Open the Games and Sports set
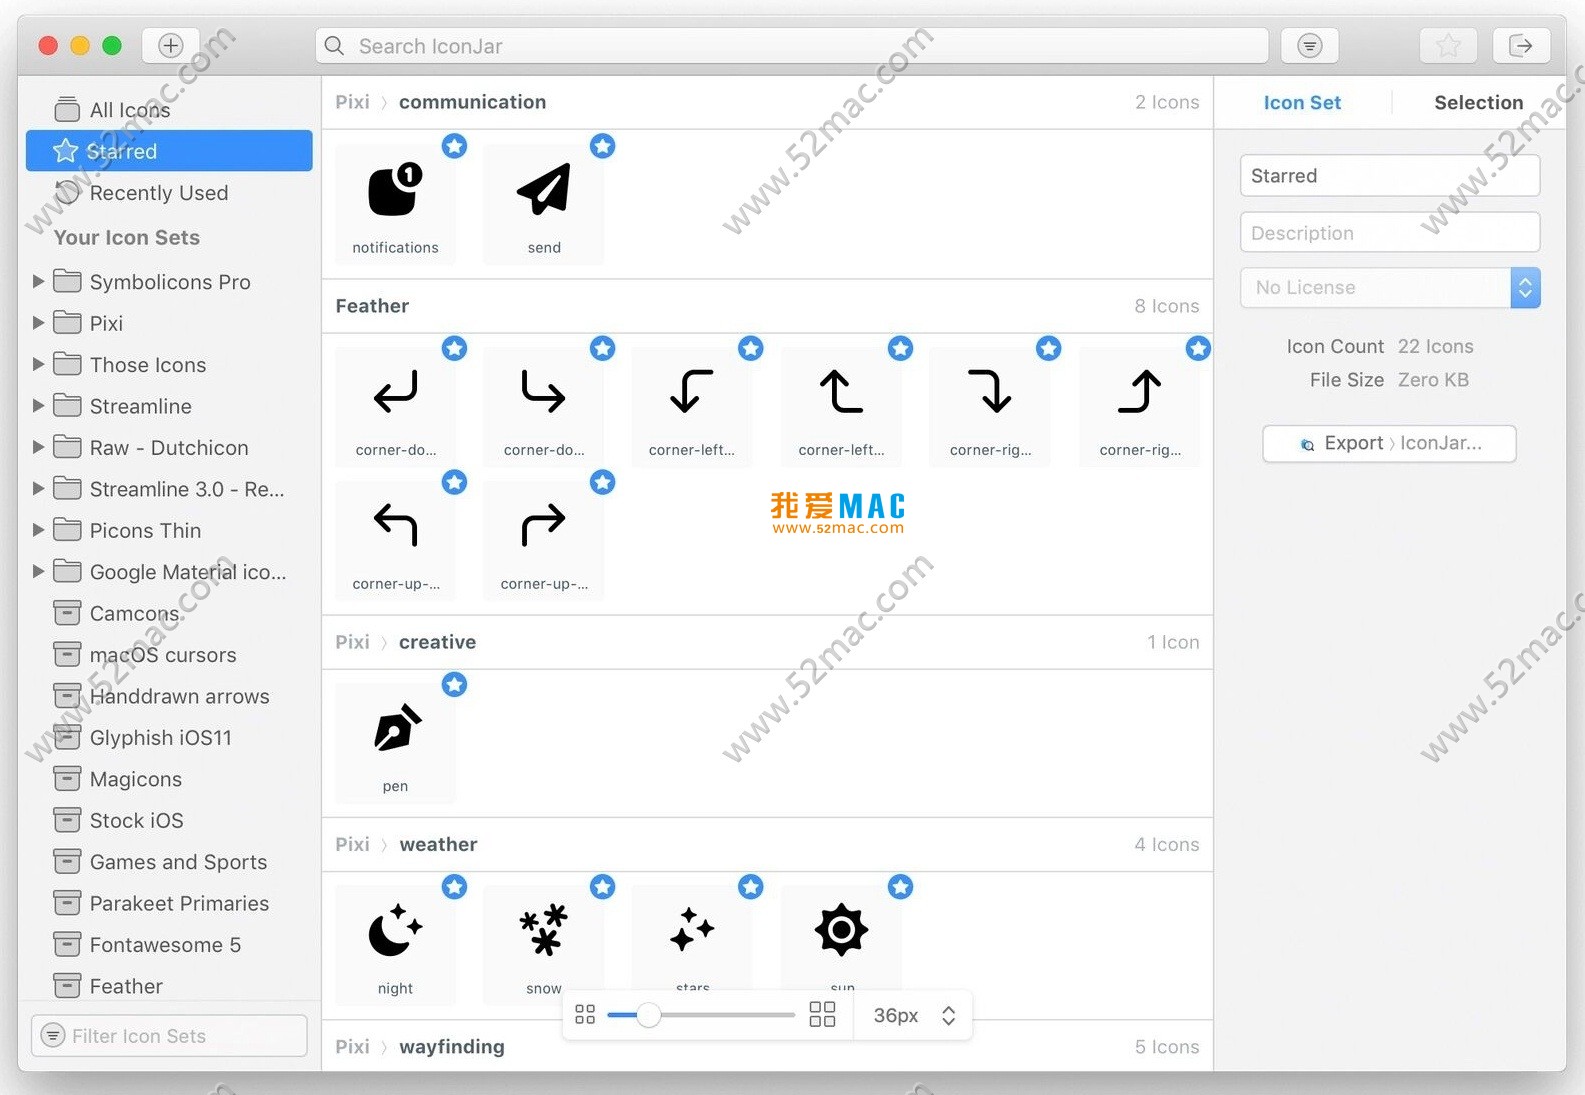 [168, 862]
